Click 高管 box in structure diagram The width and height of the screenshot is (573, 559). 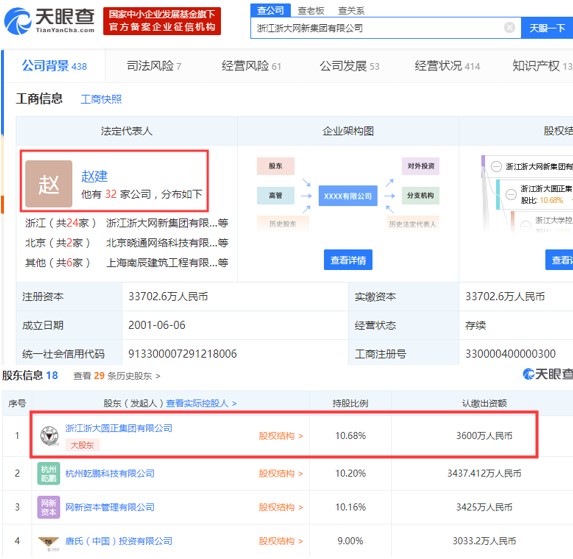(x=276, y=195)
